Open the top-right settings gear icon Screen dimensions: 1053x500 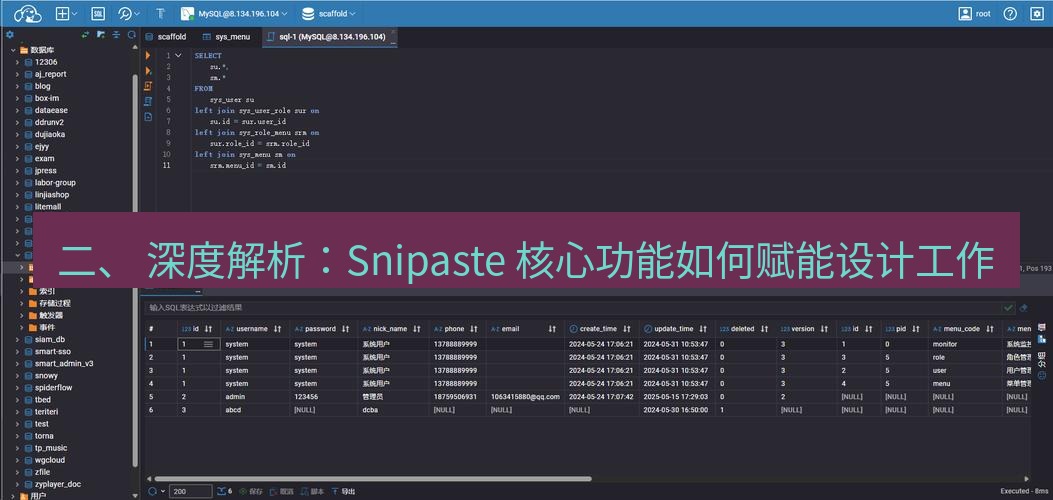point(1037,13)
